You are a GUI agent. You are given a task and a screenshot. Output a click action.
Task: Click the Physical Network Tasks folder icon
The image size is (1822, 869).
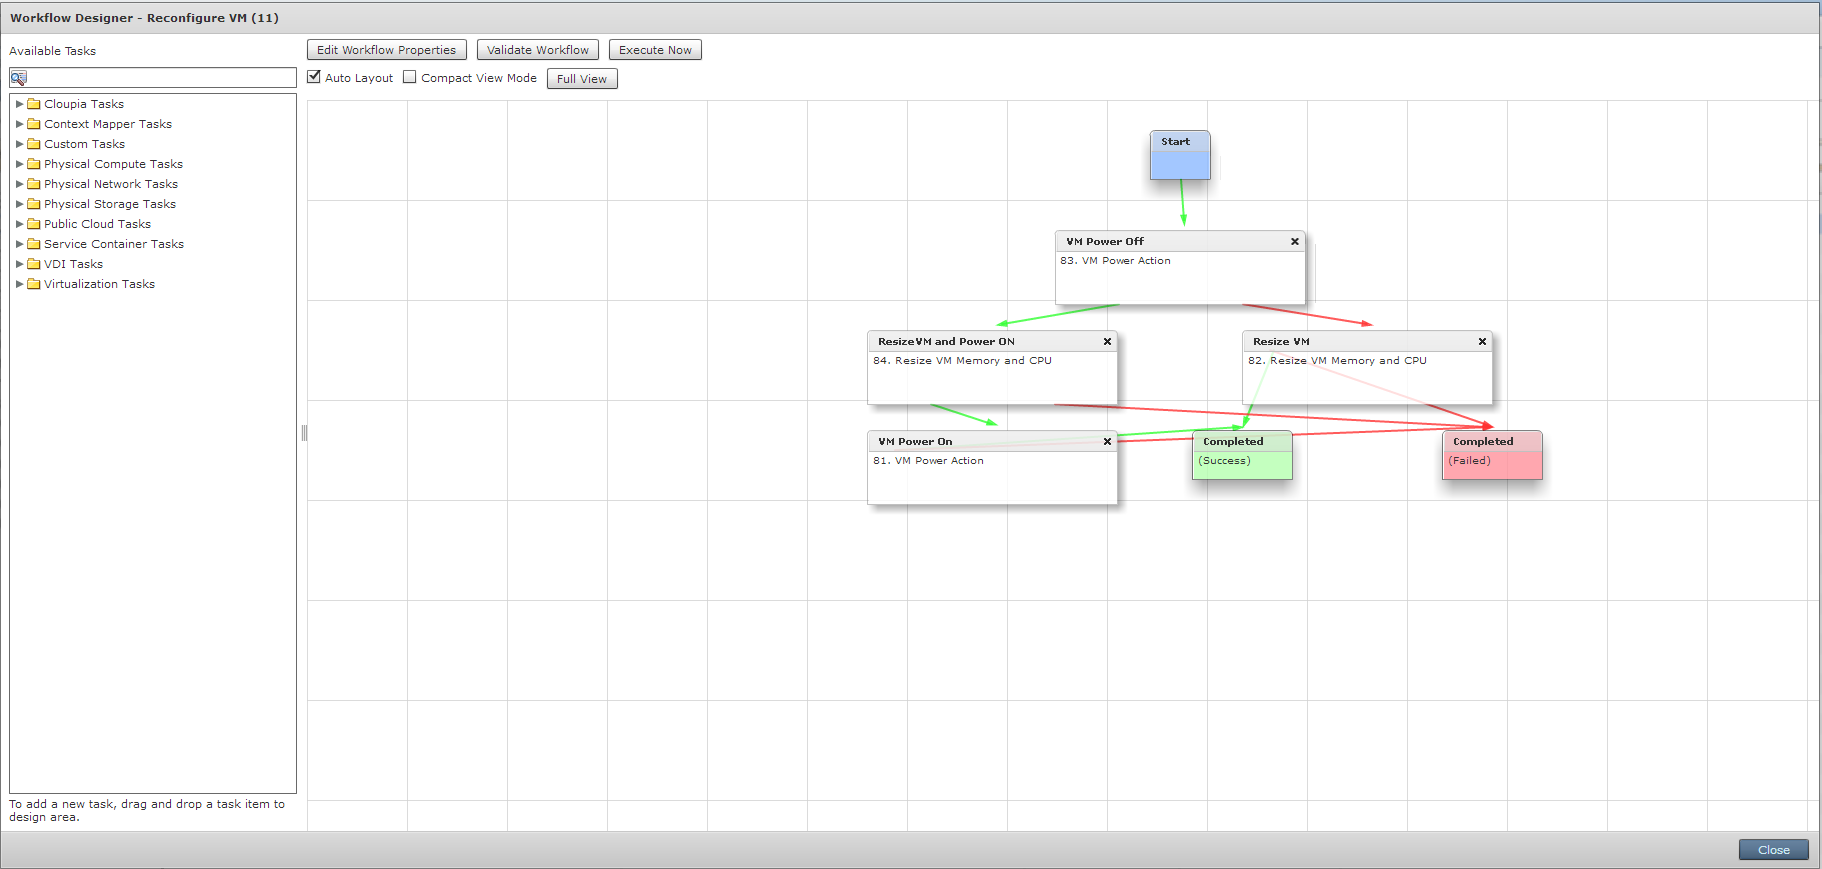click(34, 184)
